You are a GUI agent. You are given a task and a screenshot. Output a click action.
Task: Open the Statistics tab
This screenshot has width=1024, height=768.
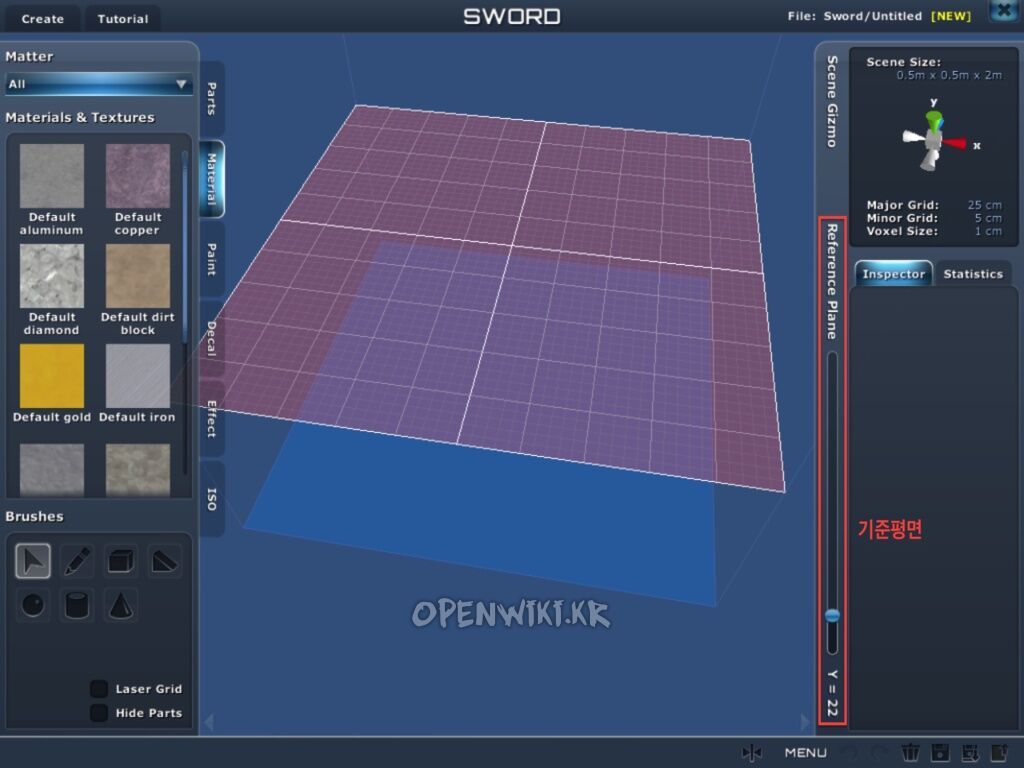point(973,274)
